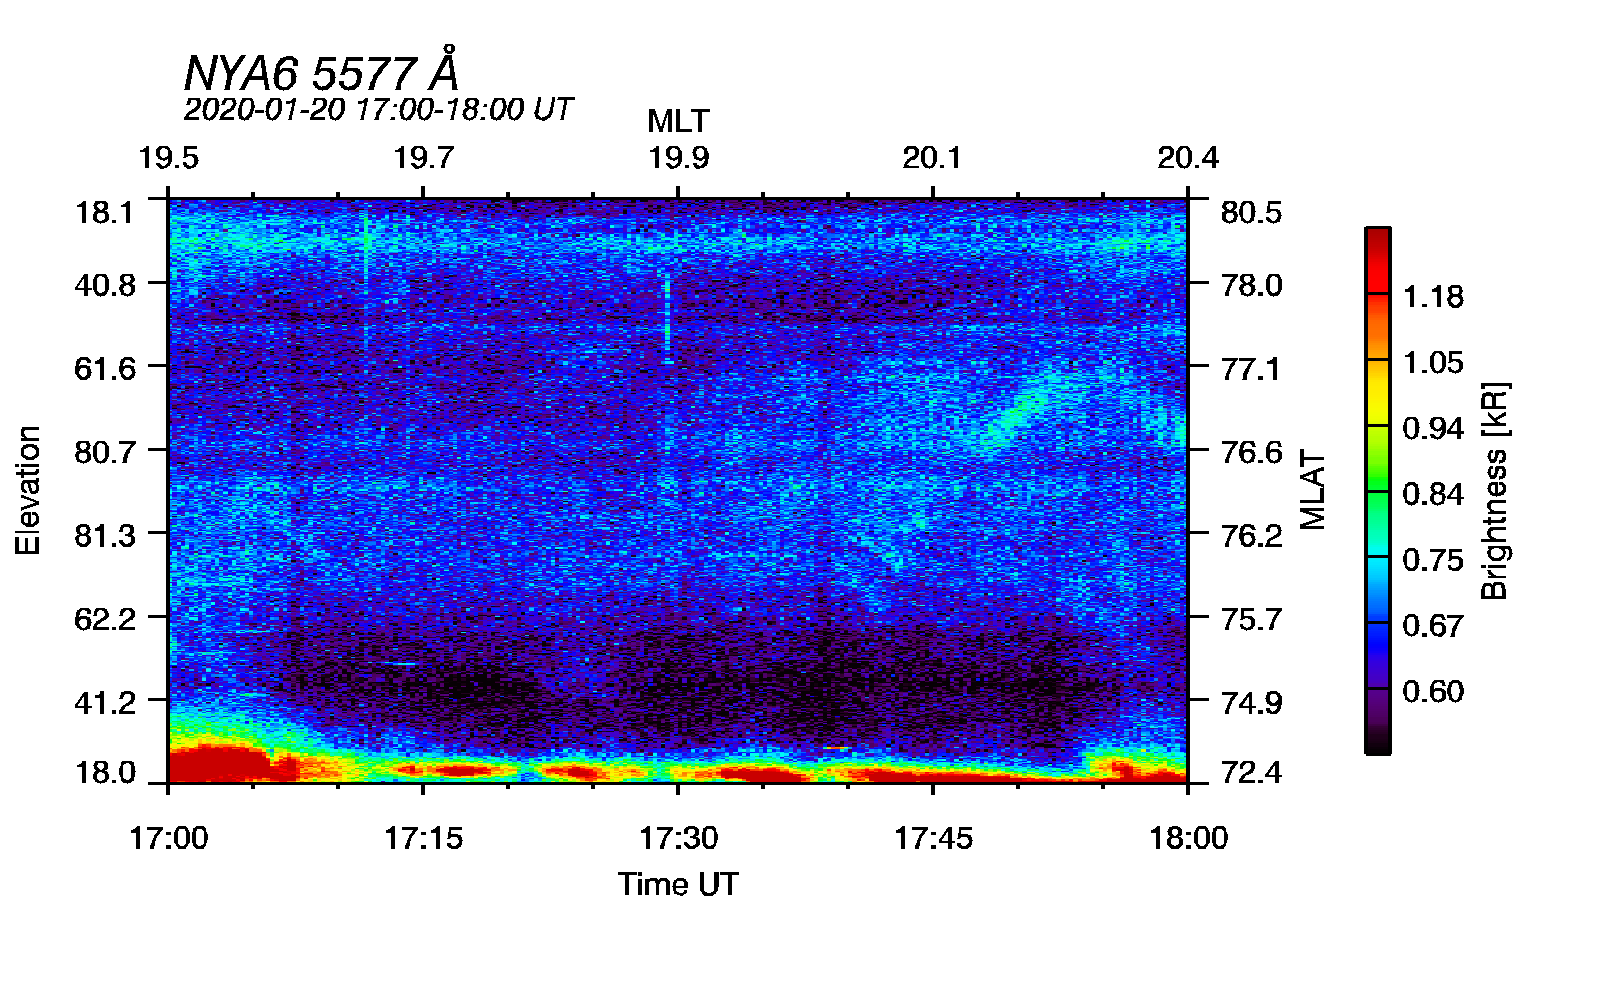Click the MLT tick value '20.1'
This screenshot has height=1000, width=1600.
[932, 158]
